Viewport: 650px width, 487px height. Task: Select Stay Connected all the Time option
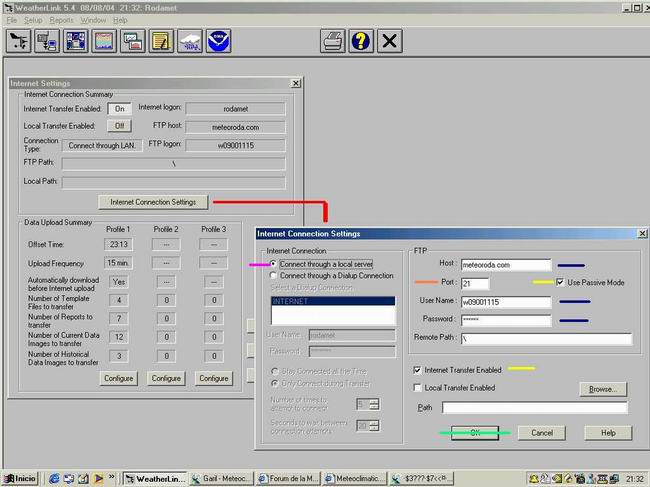[319, 371]
